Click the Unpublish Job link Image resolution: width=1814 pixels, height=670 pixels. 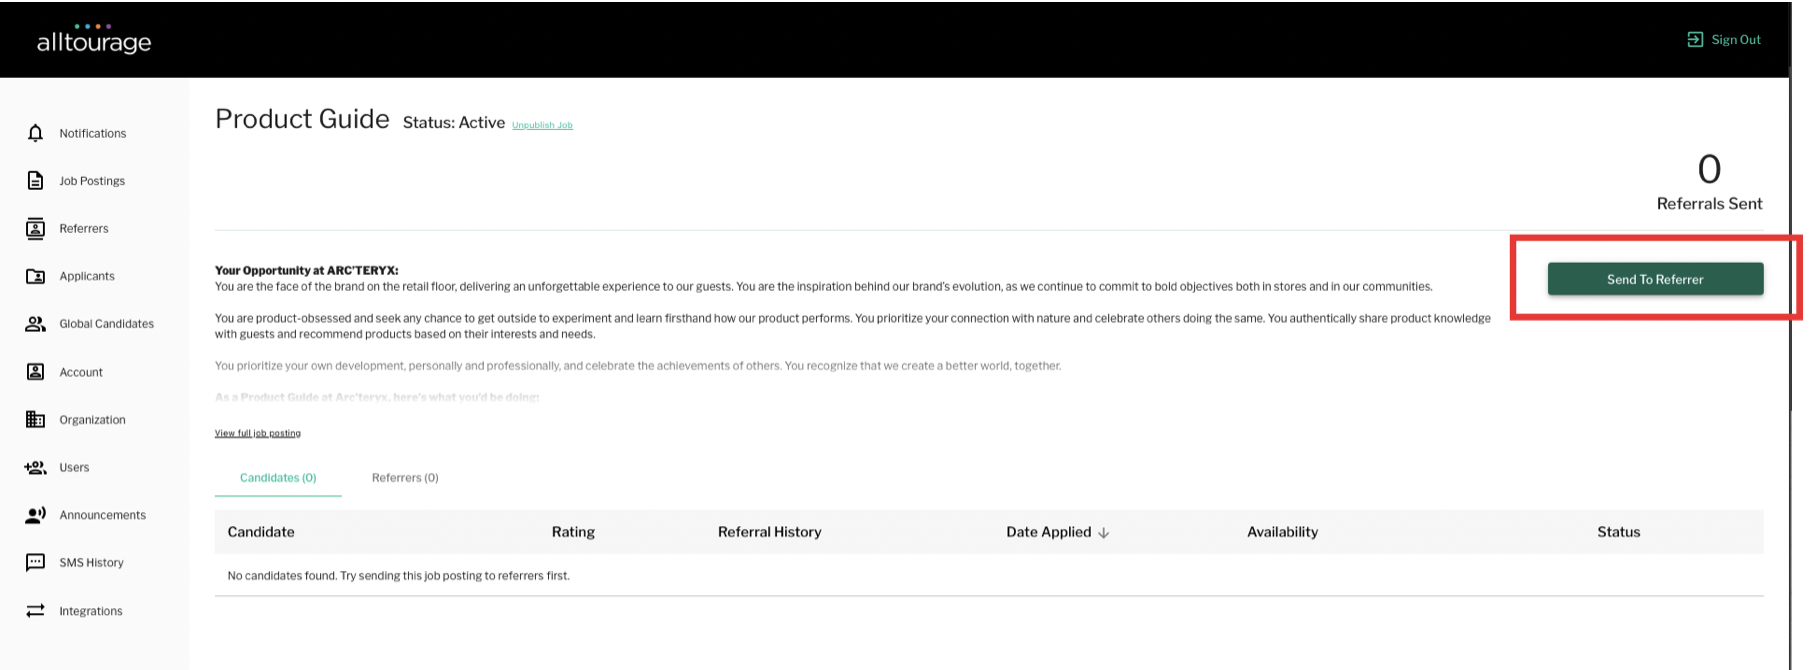(x=542, y=125)
